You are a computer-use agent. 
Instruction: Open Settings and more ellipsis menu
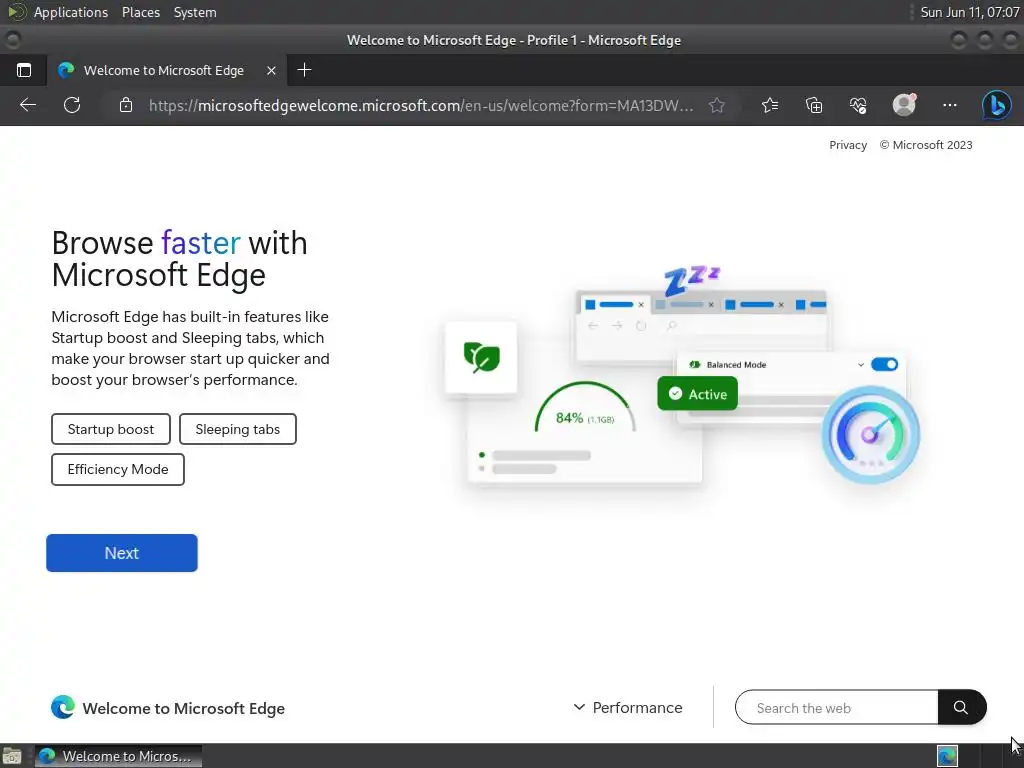pos(950,105)
